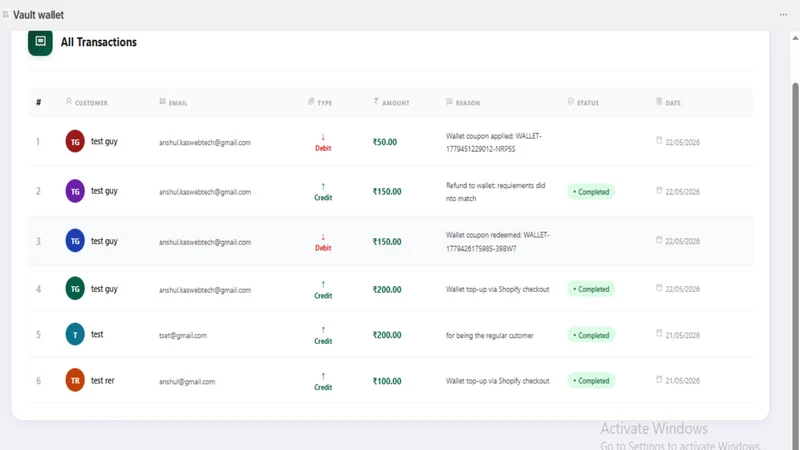This screenshot has height=450, width=800.
Task: Click the calendar icon in row 1 date
Action: 659,140
